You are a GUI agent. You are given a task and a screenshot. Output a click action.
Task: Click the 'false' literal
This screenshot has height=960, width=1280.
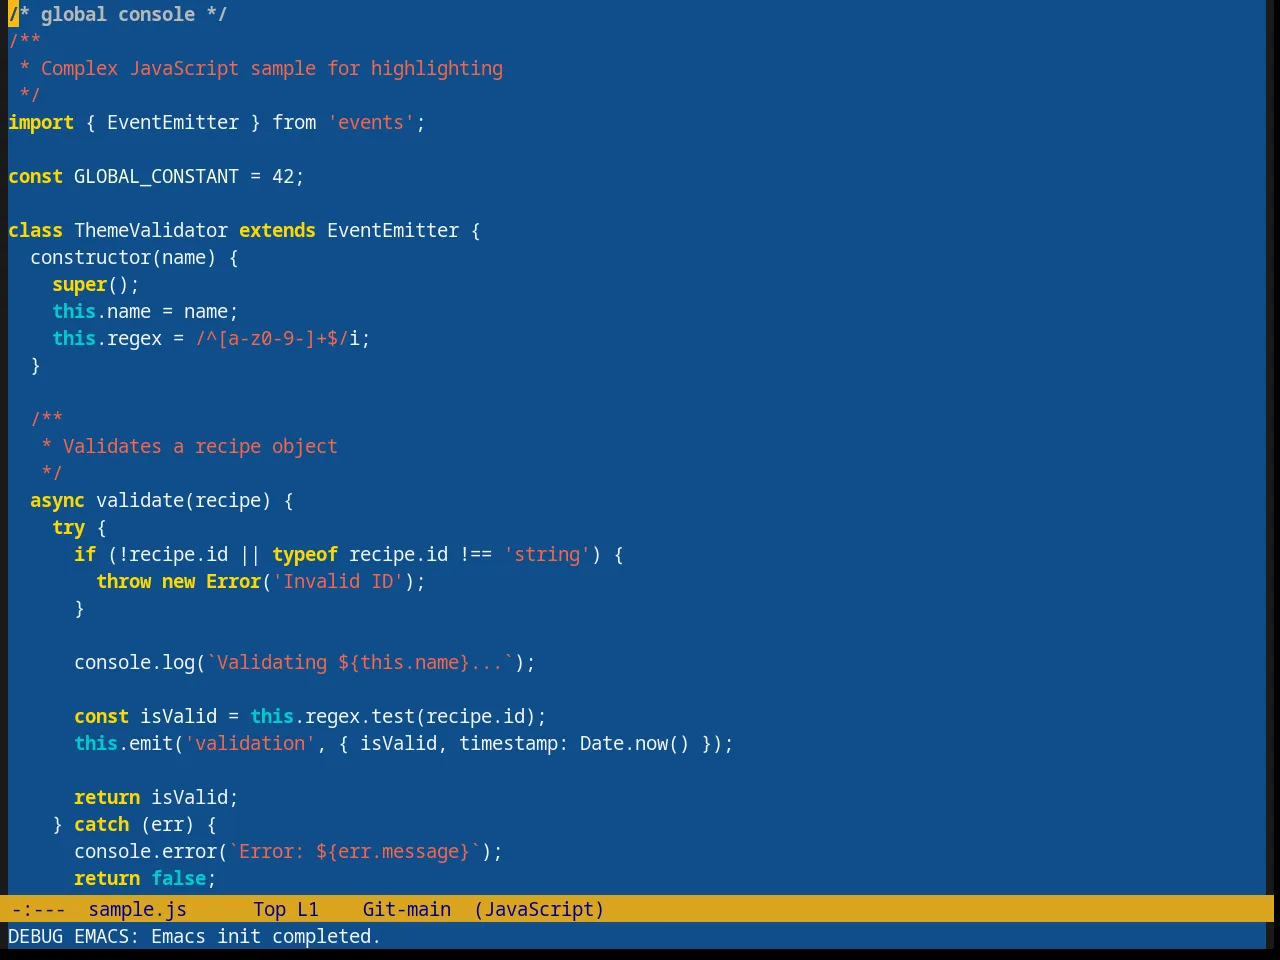click(178, 878)
